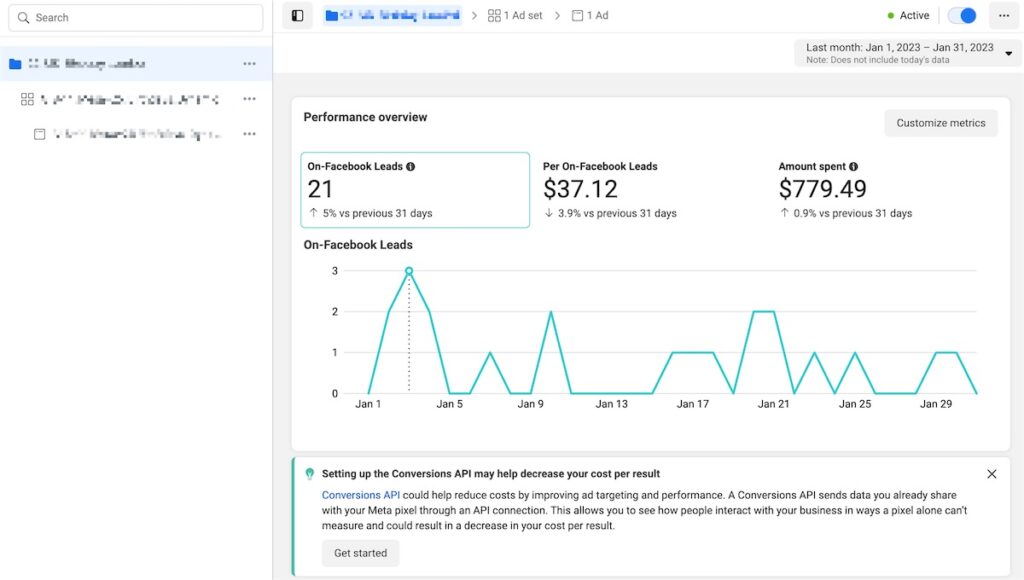
Task: Dismiss the Conversions API tip banner
Action: pos(991,474)
